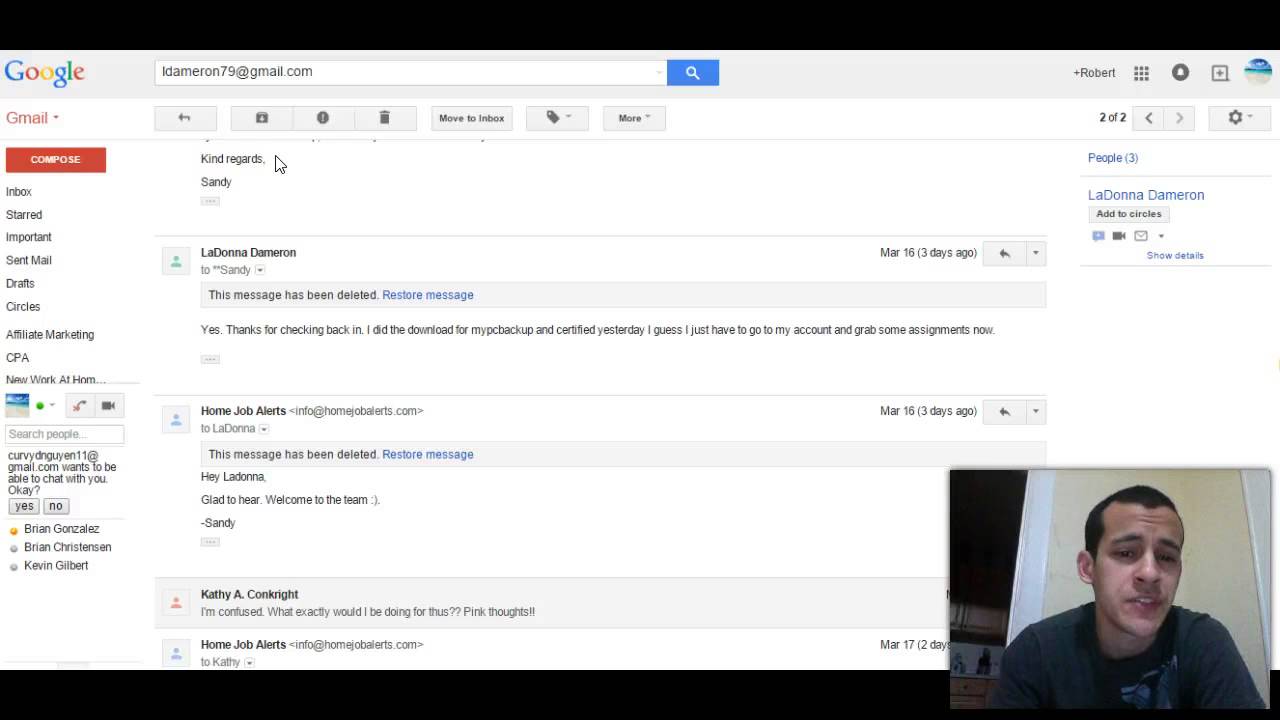The image size is (1280, 720).
Task: Open chat status green dot dropdown
Action: click(x=45, y=406)
